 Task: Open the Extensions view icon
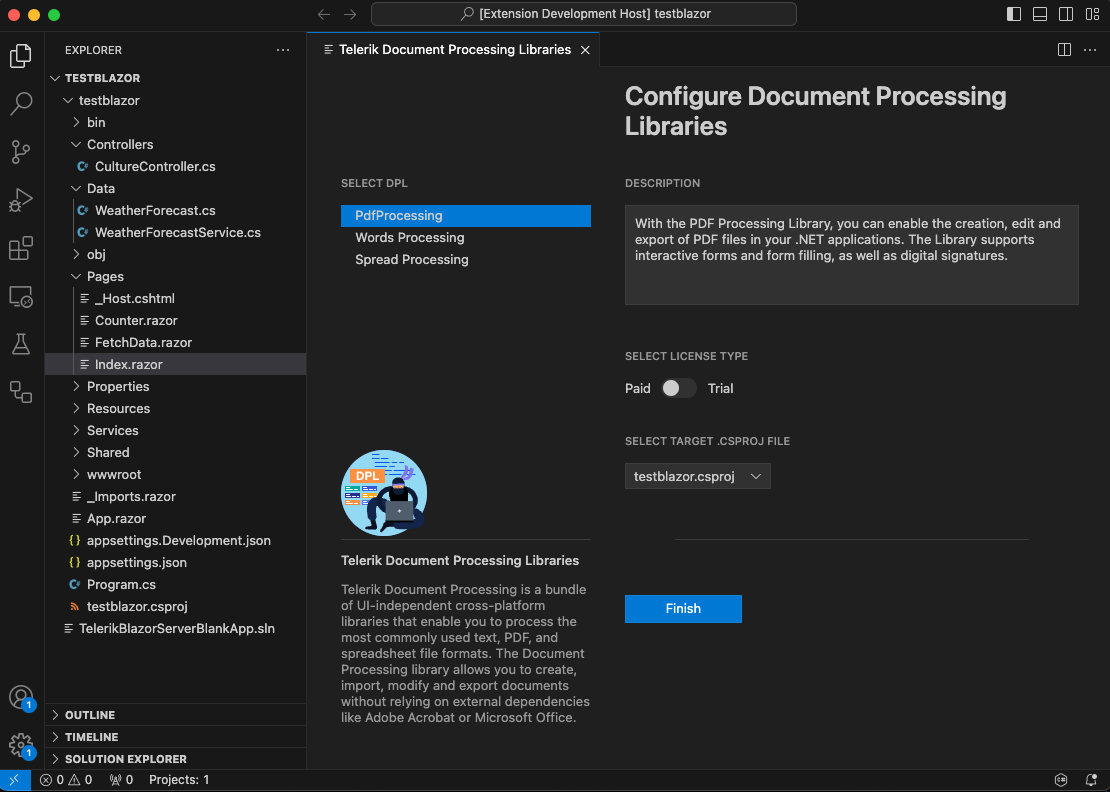21,248
